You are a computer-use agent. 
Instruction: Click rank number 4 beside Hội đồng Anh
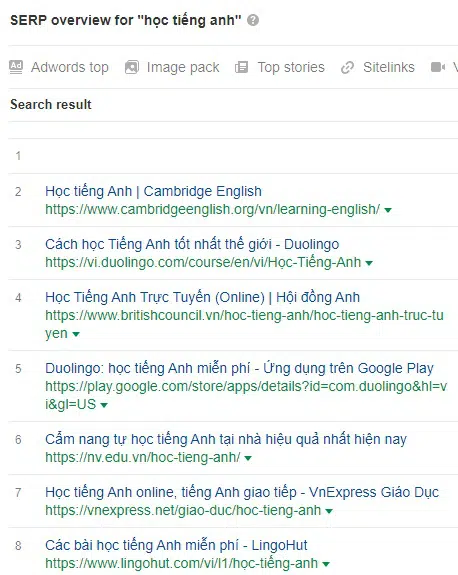coord(18,297)
